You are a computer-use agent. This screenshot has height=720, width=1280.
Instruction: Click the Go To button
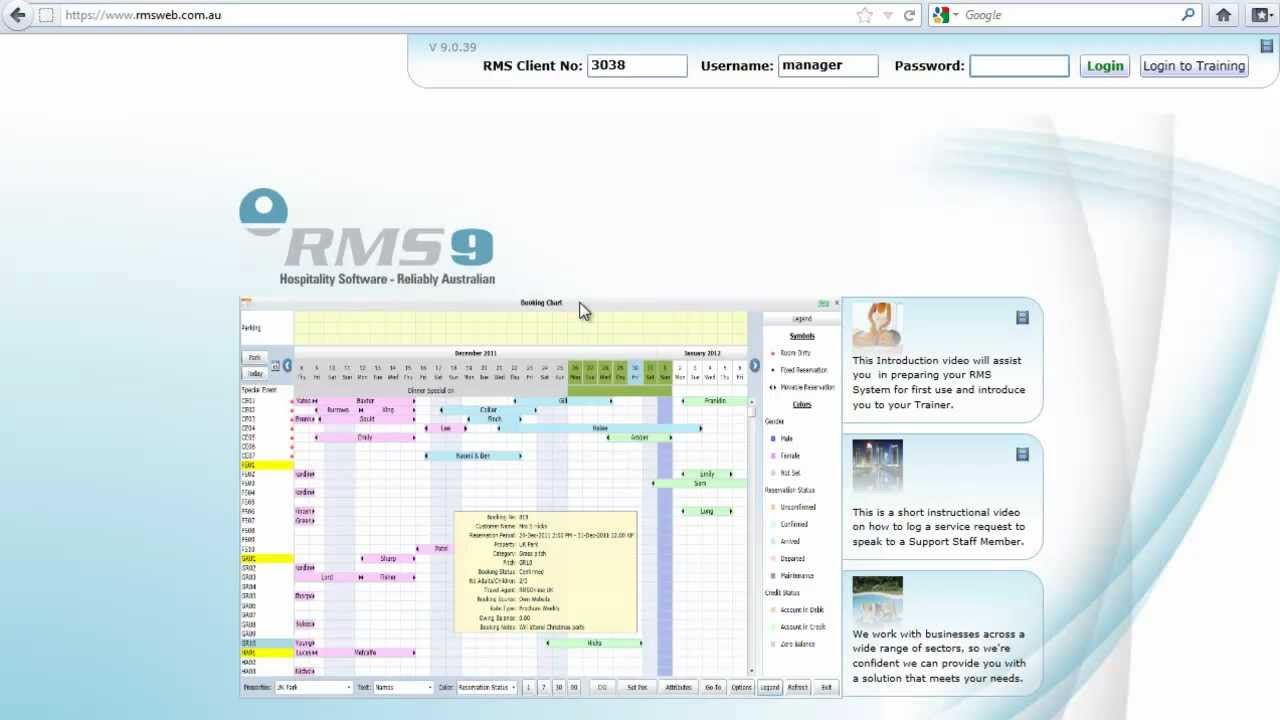(x=712, y=687)
